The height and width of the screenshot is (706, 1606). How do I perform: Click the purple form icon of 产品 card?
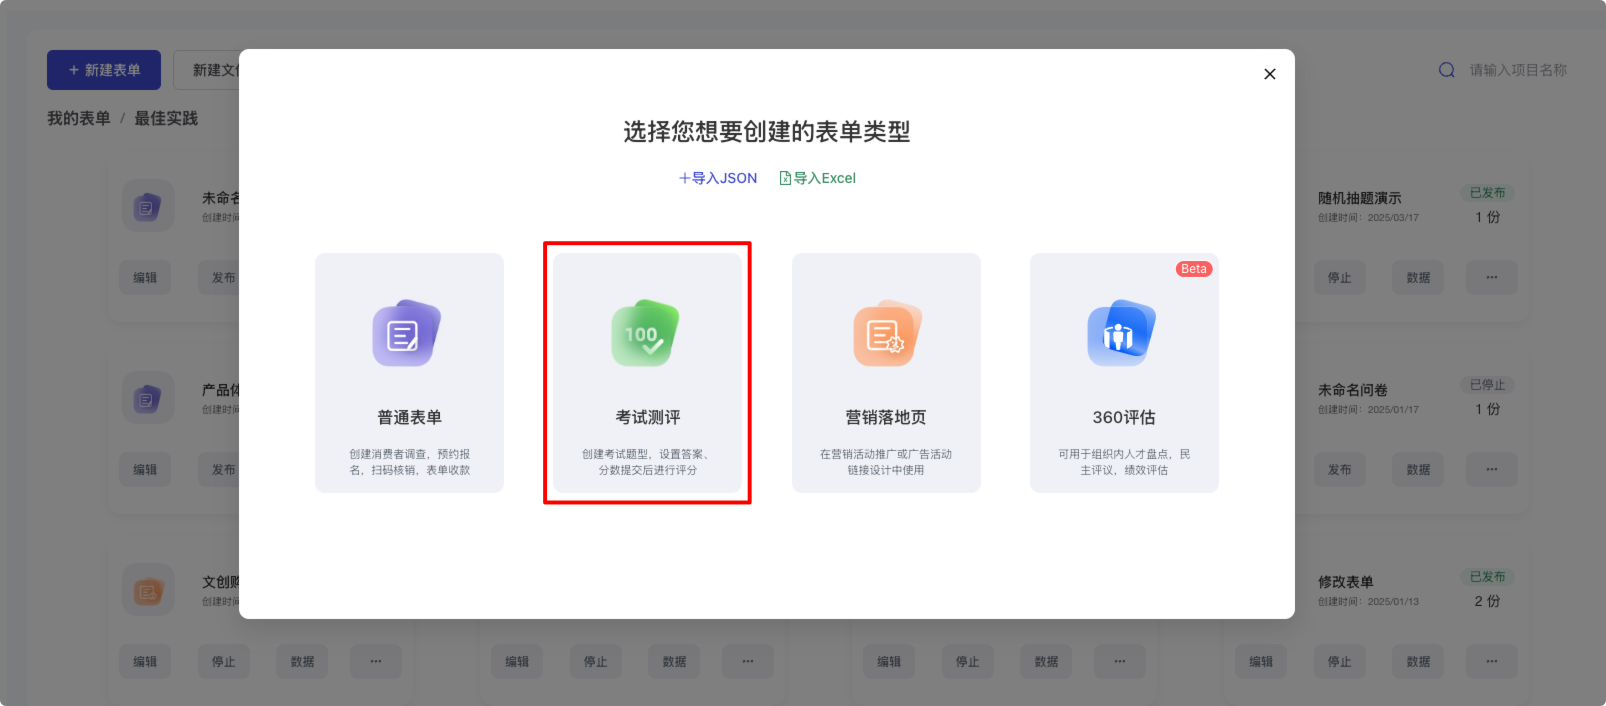point(148,398)
